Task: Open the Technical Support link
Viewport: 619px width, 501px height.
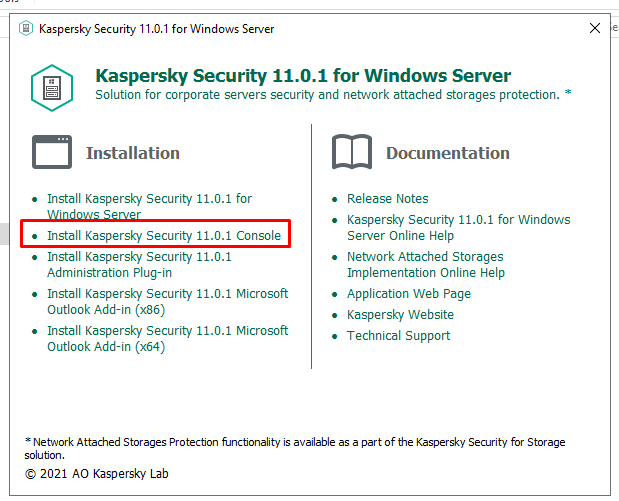Action: 398,336
